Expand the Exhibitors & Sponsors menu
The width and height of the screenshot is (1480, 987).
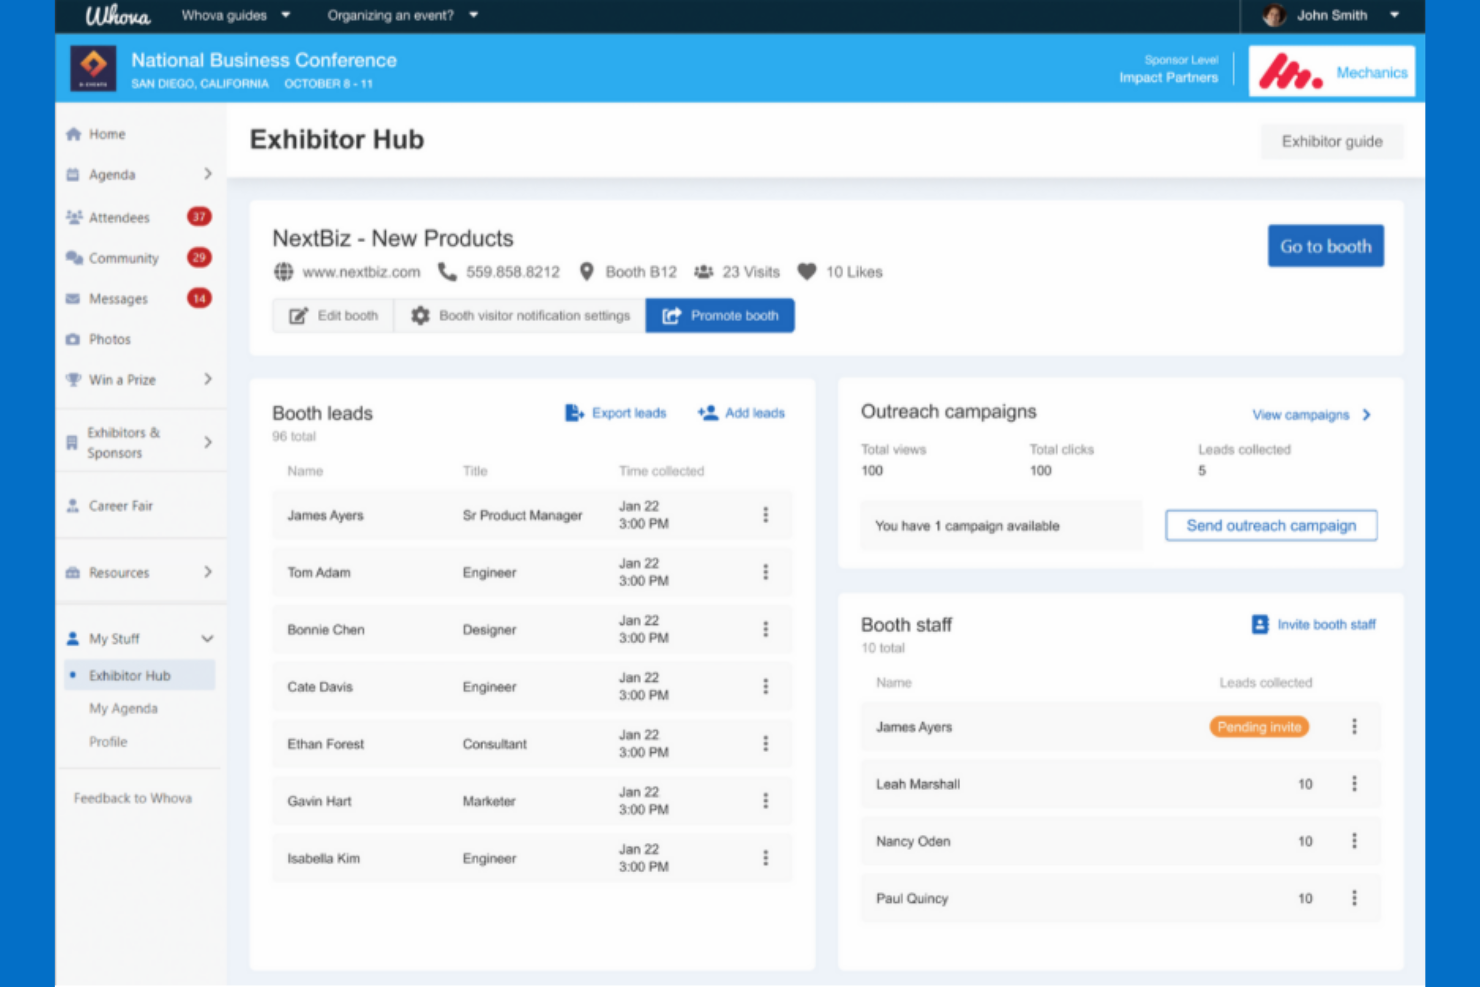tap(208, 441)
